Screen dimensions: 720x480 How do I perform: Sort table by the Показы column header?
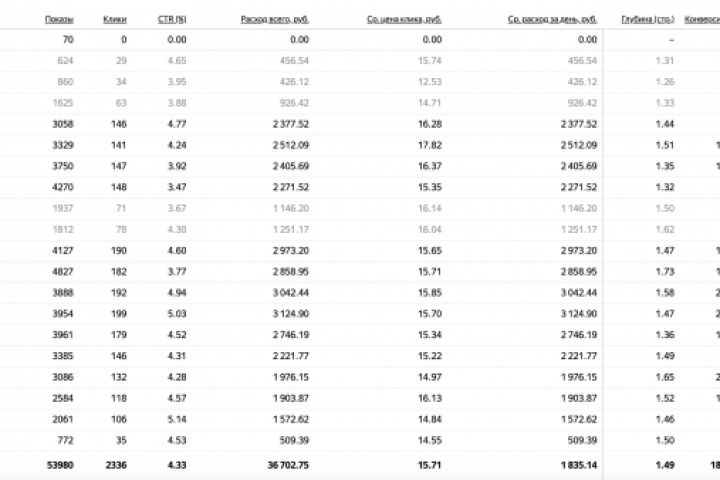click(x=59, y=19)
